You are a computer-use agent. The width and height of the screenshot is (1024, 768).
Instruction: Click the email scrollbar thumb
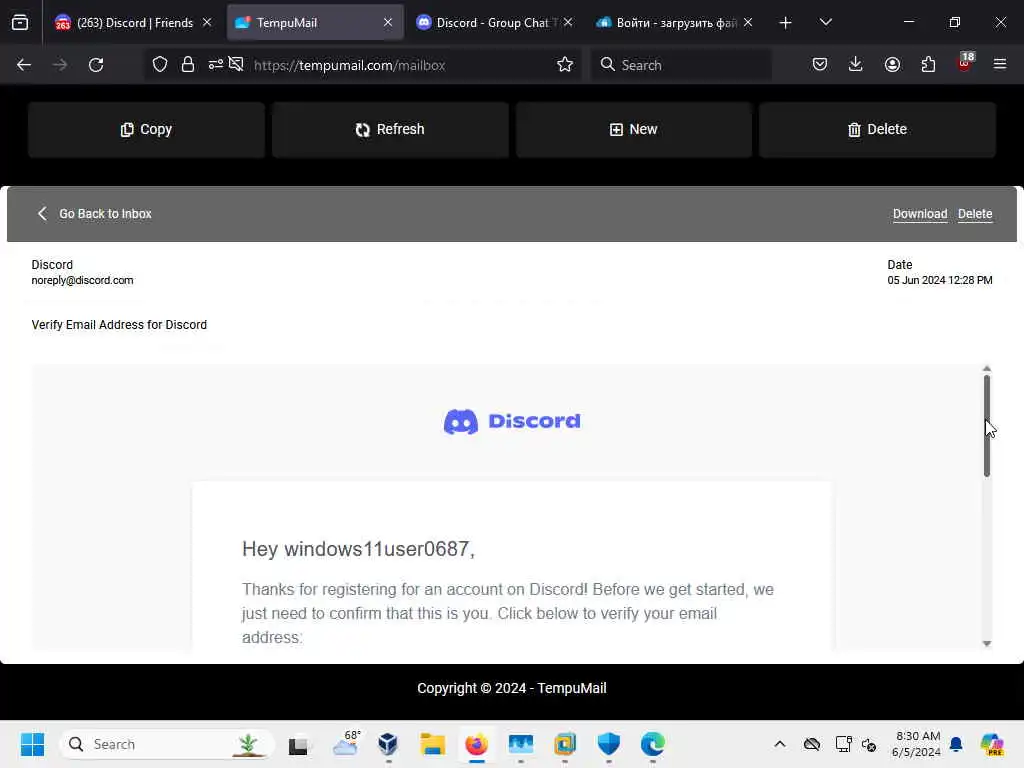(x=986, y=426)
